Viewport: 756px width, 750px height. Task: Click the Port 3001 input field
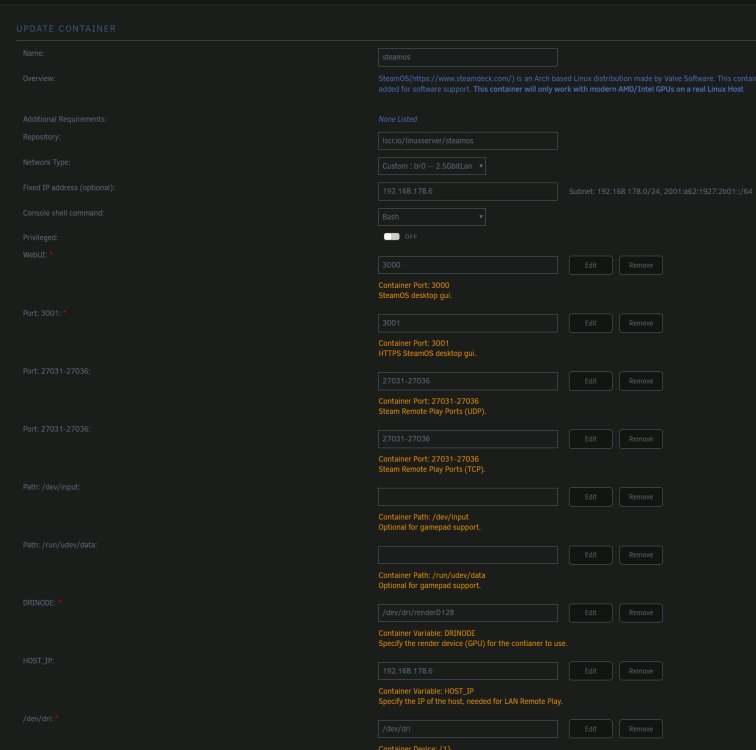click(x=468, y=323)
